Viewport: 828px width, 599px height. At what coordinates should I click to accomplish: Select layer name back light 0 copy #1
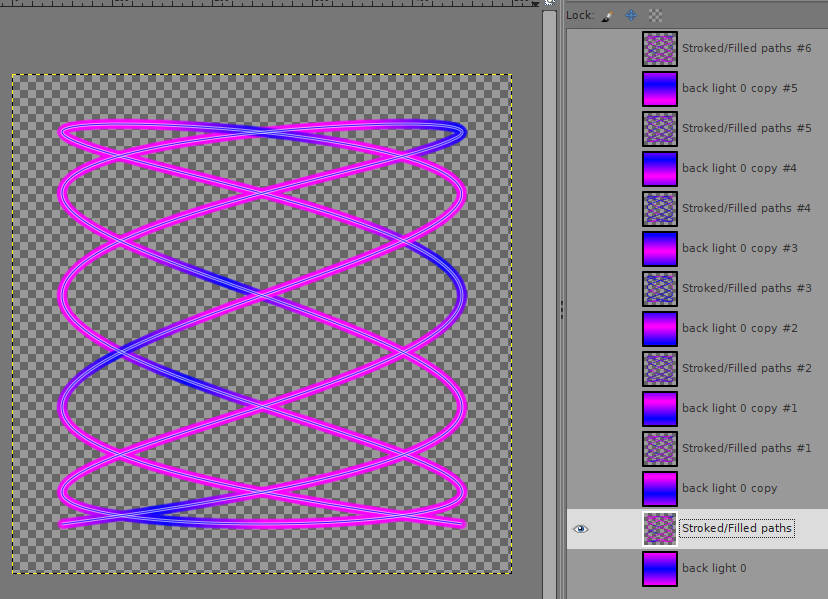pyautogui.click(x=739, y=408)
